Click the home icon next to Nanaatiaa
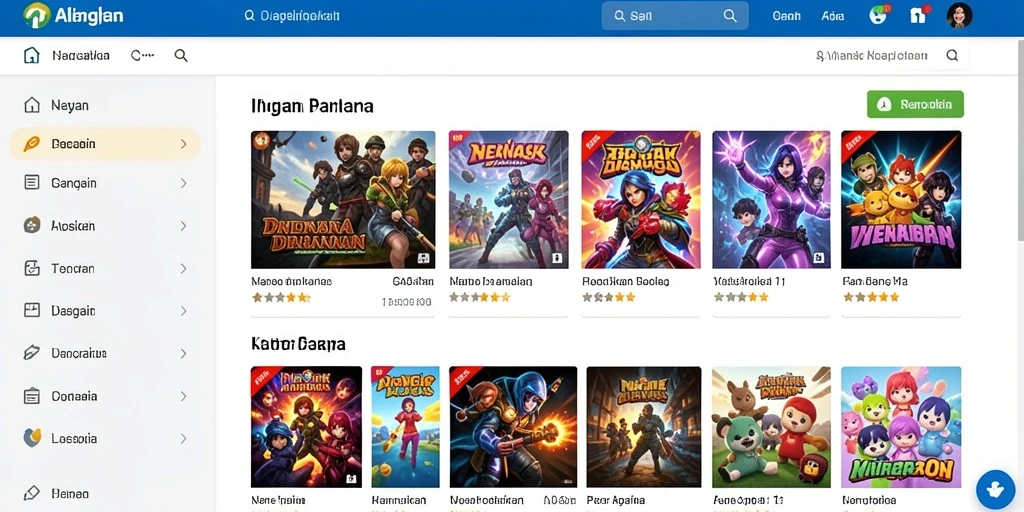 [x=31, y=56]
